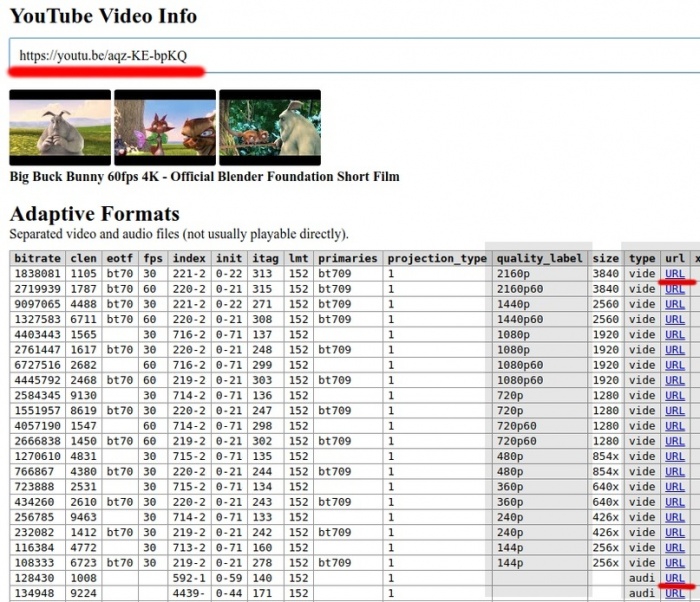Screen dimensions: 700x602
Task: Select clen cell 9130
Action: (x=83, y=395)
